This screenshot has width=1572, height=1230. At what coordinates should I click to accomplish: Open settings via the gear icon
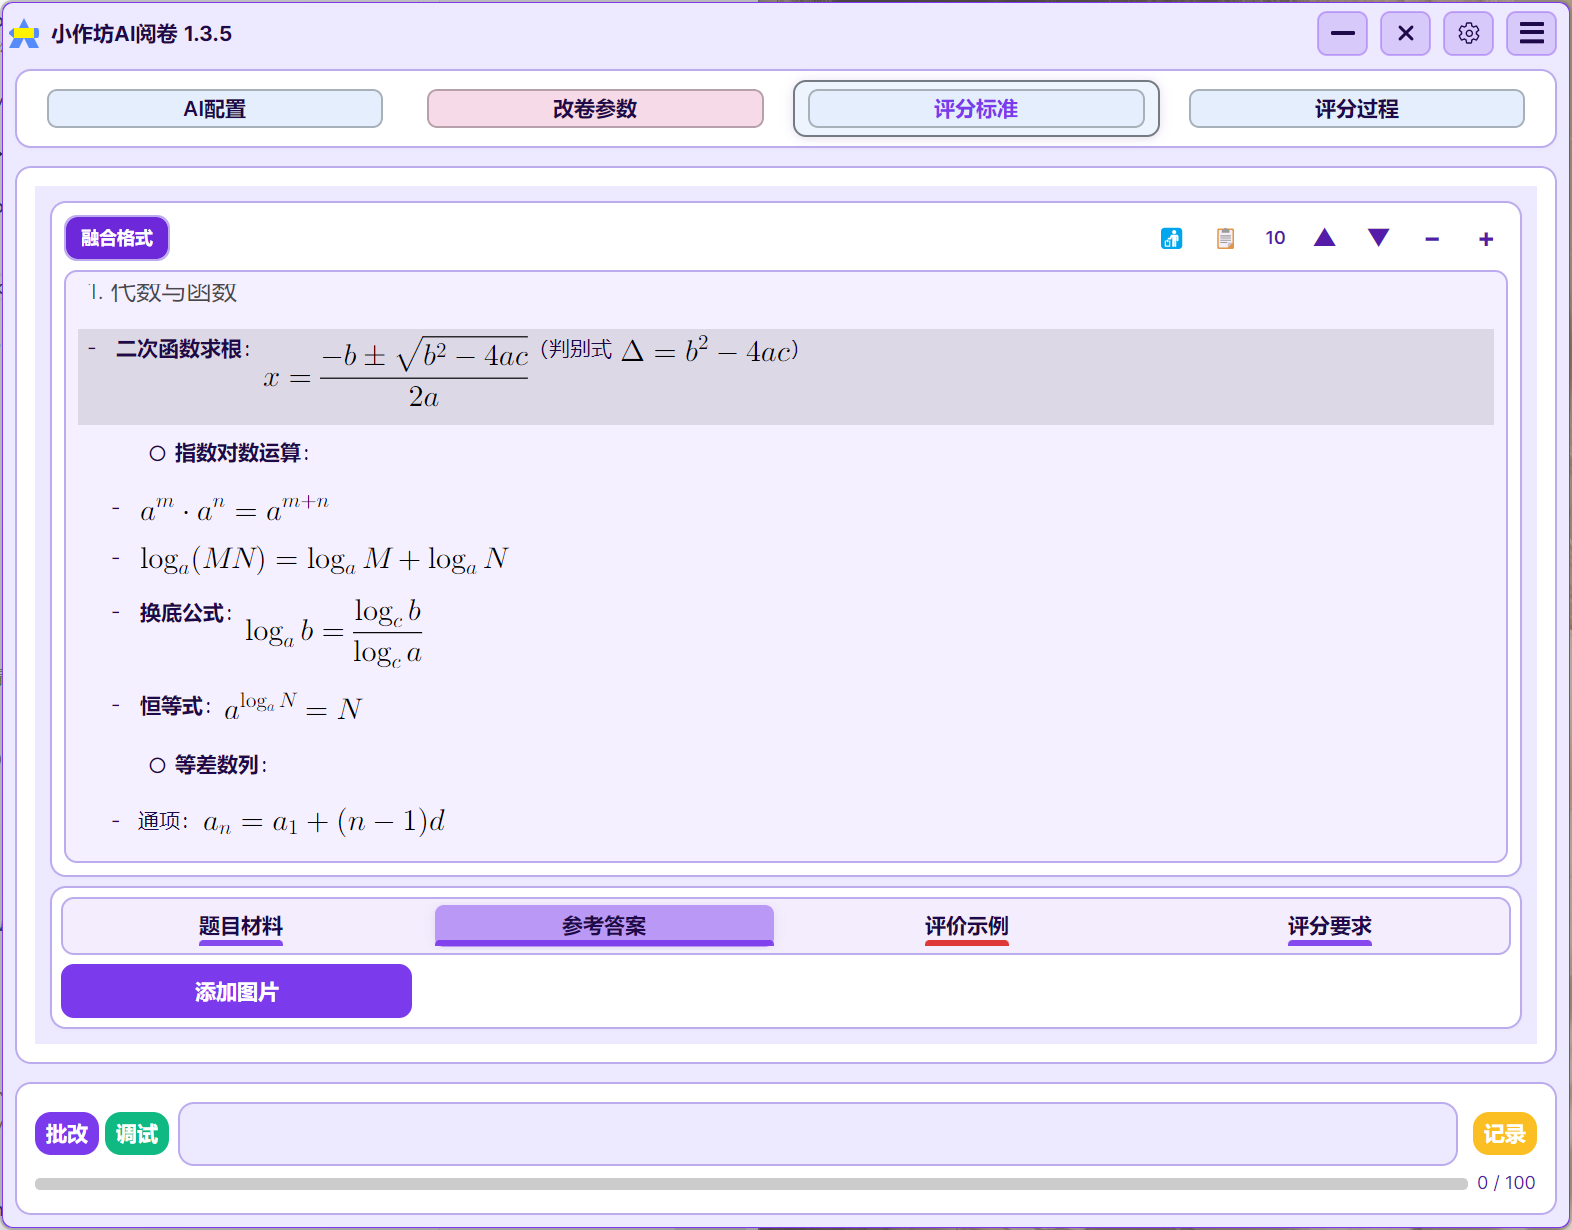pos(1468,34)
